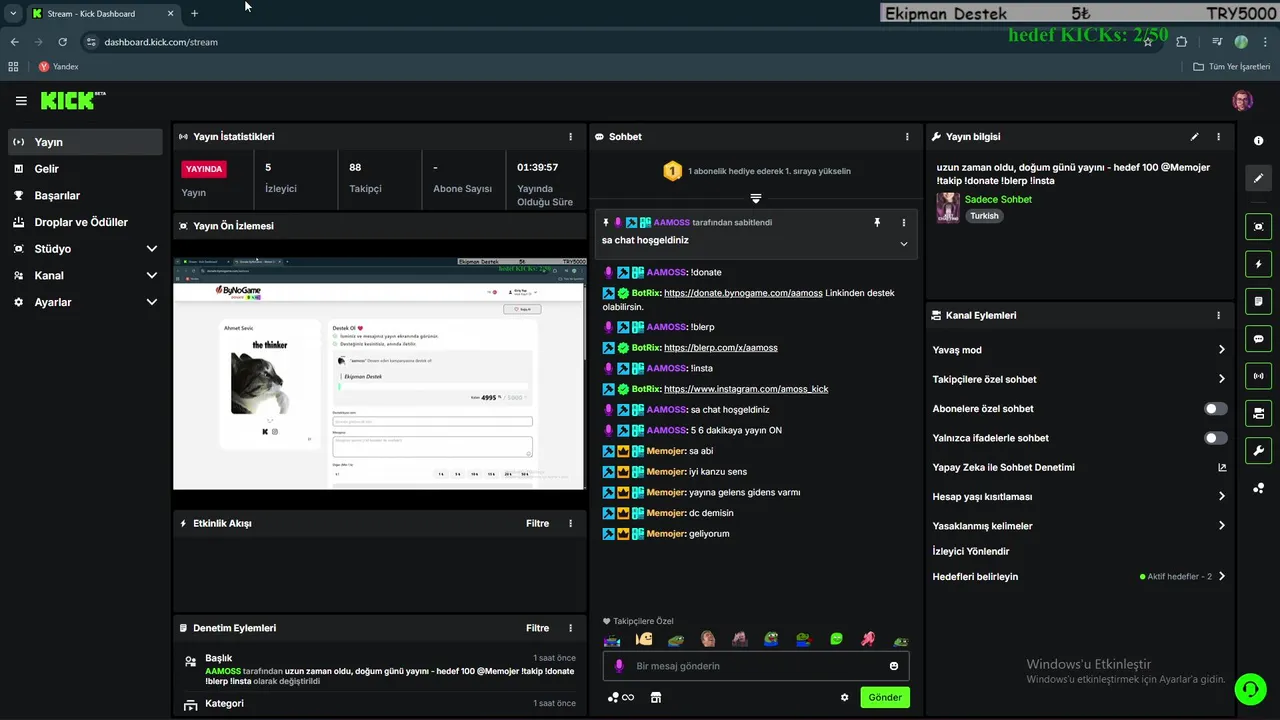Click the KICKs dots icon in right sidebar

1258,488
